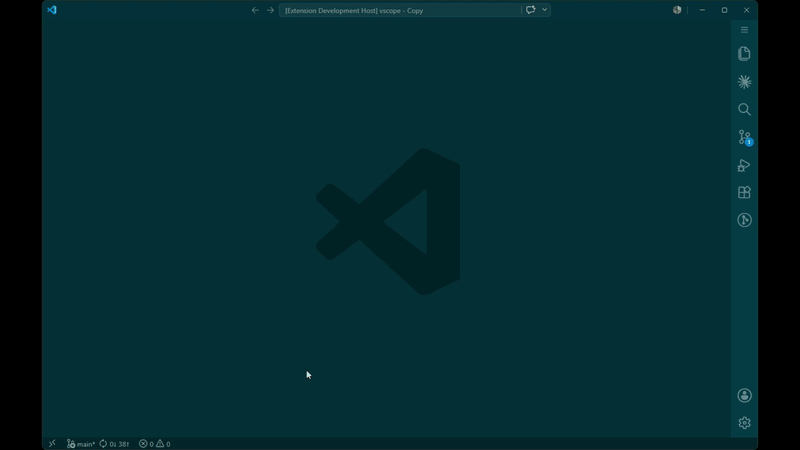Open the hamburger menu in activity bar
800x450 pixels.
pos(744,30)
